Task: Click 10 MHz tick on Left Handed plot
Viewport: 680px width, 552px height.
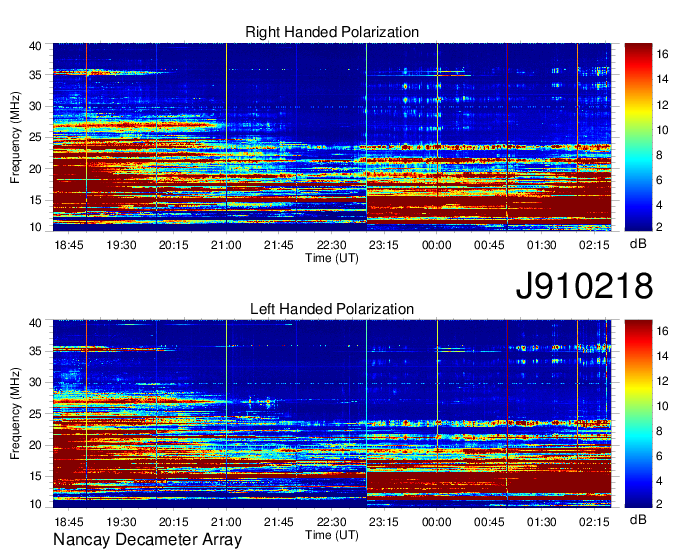Action: [35, 504]
